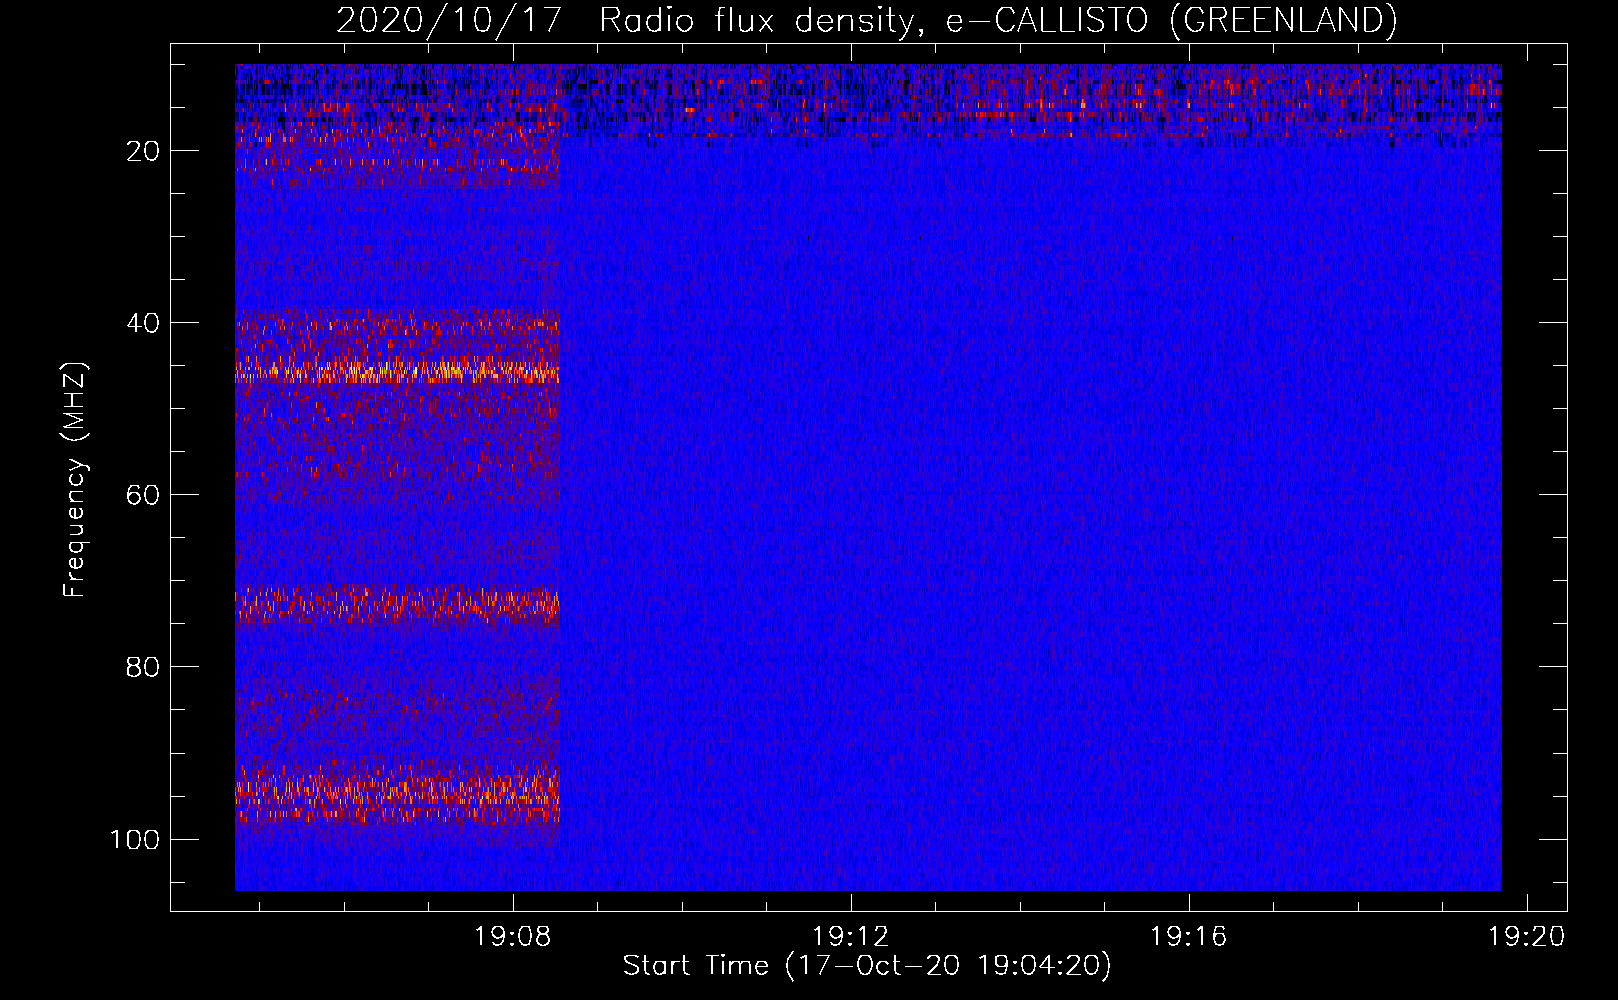Image resolution: width=1618 pixels, height=1000 pixels.
Task: Click the 40 MHz frequency tick label
Action: pyautogui.click(x=143, y=323)
